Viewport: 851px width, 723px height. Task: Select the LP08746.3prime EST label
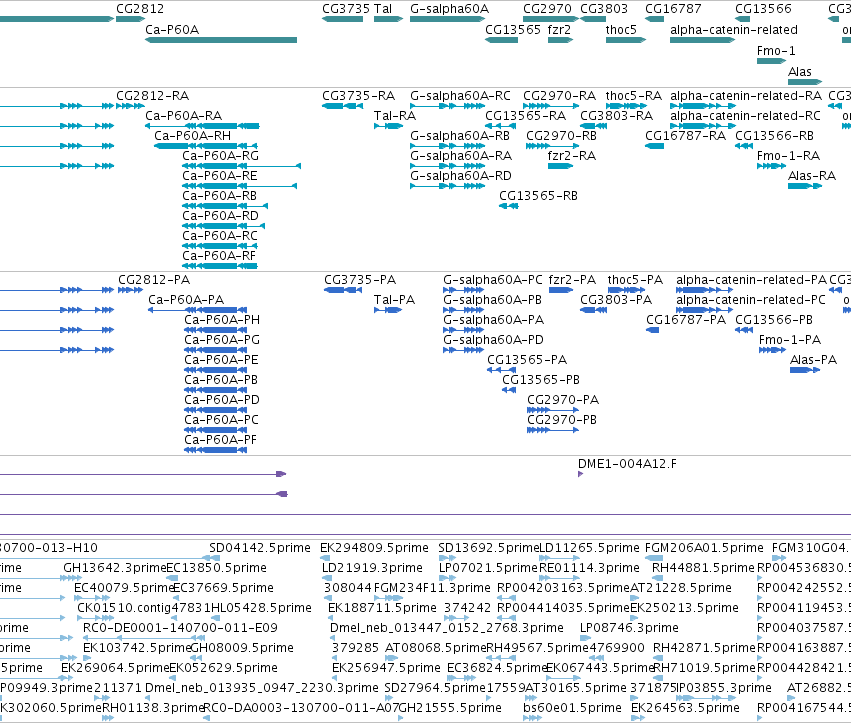[629, 628]
